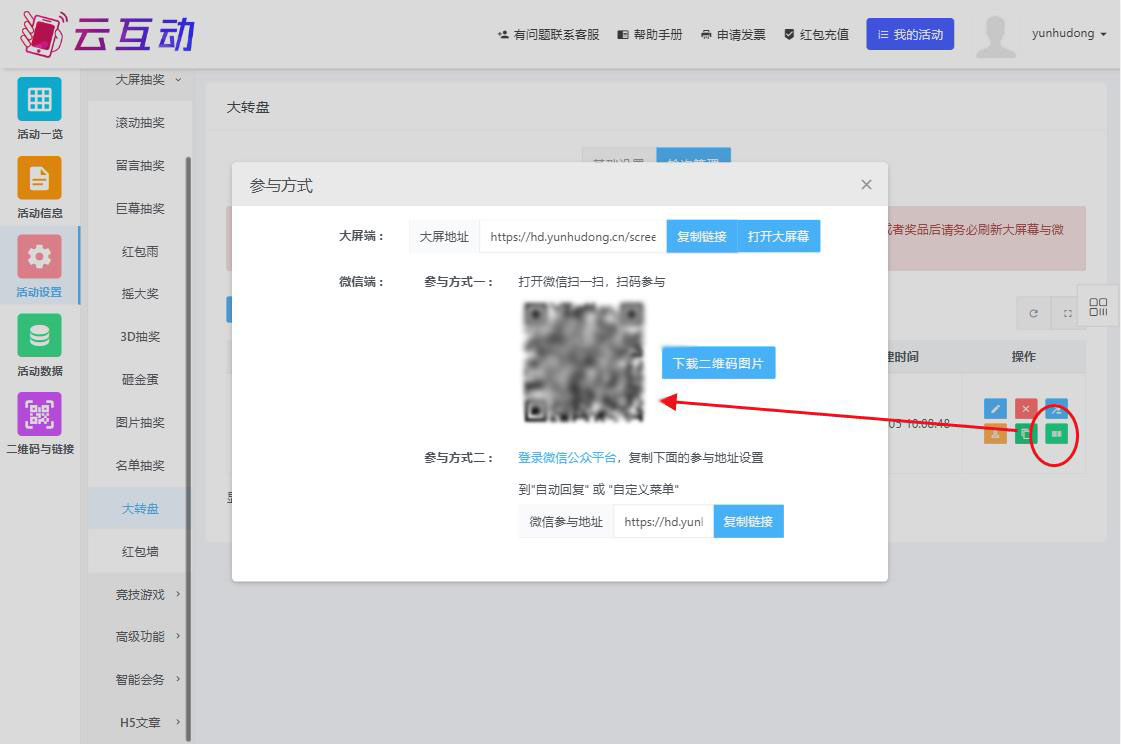The image size is (1121, 744).
Task: Click the 大屏地址 URL input field
Action: [572, 237]
